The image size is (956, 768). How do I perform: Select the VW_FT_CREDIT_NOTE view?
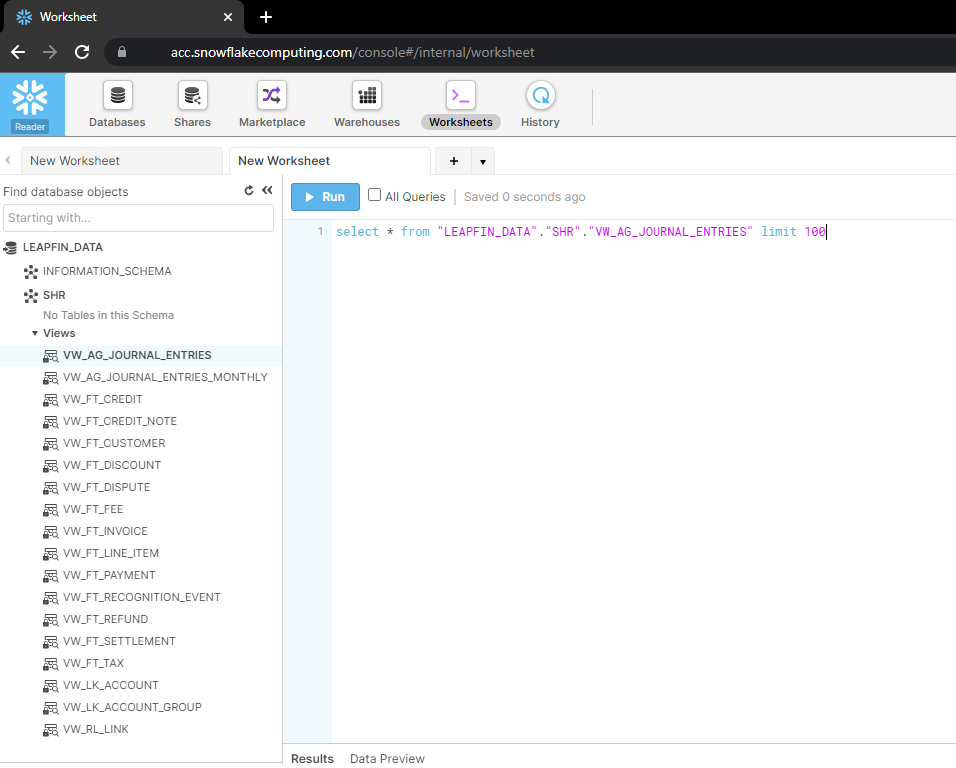pos(120,421)
